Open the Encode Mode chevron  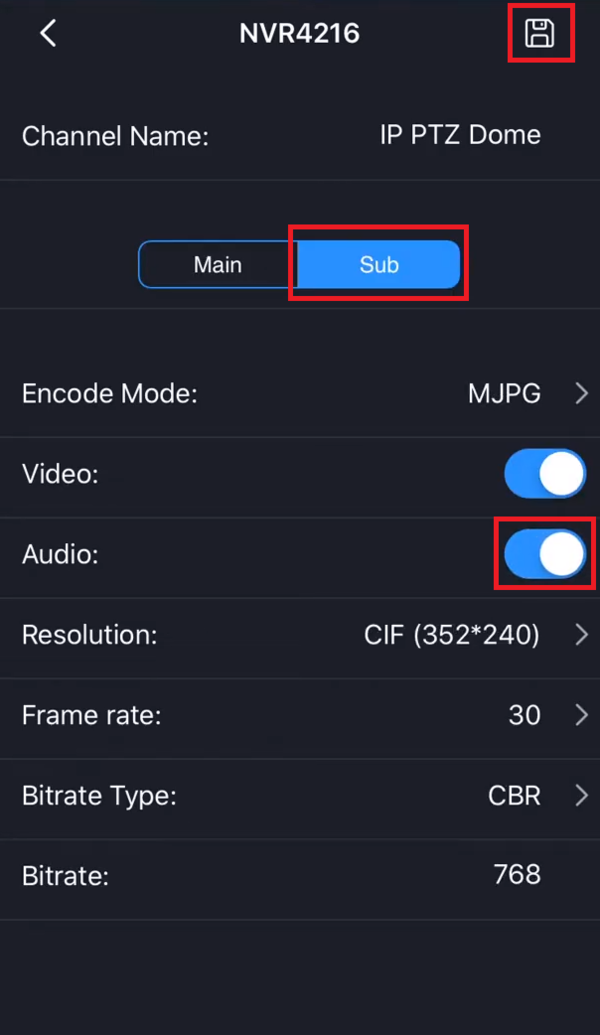coord(582,394)
